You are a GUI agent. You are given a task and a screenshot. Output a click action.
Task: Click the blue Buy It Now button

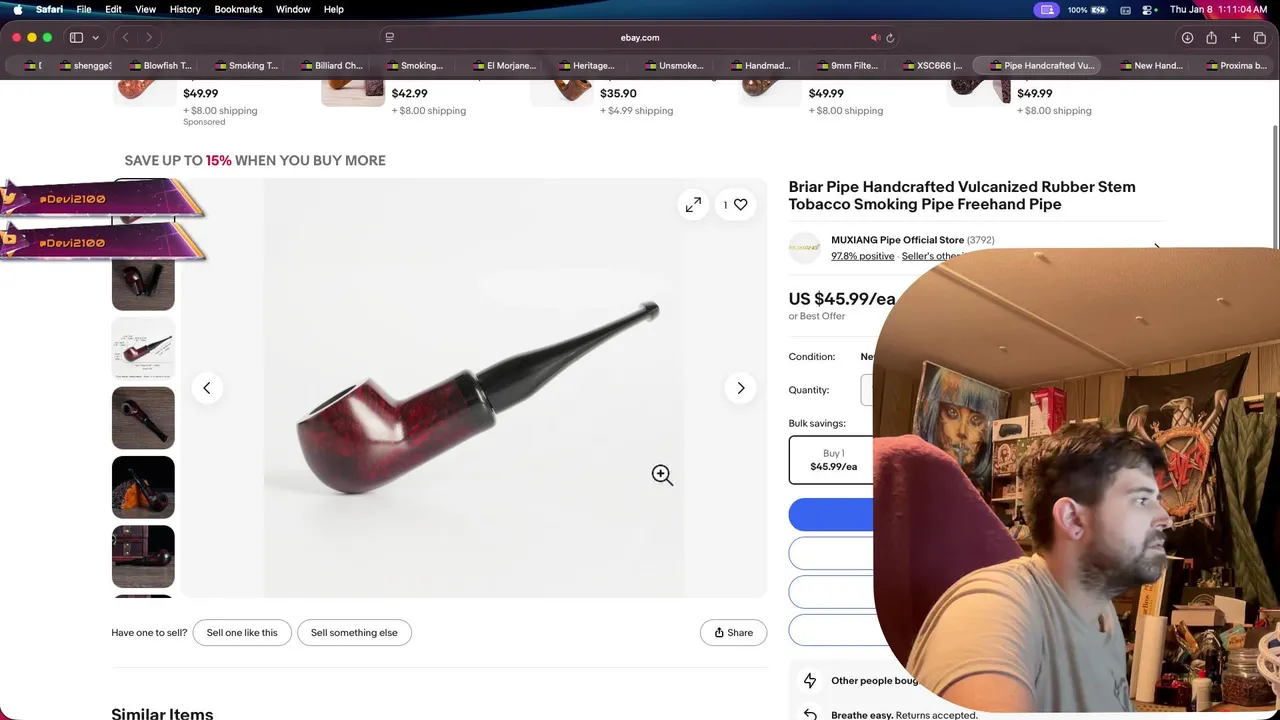[832, 515]
